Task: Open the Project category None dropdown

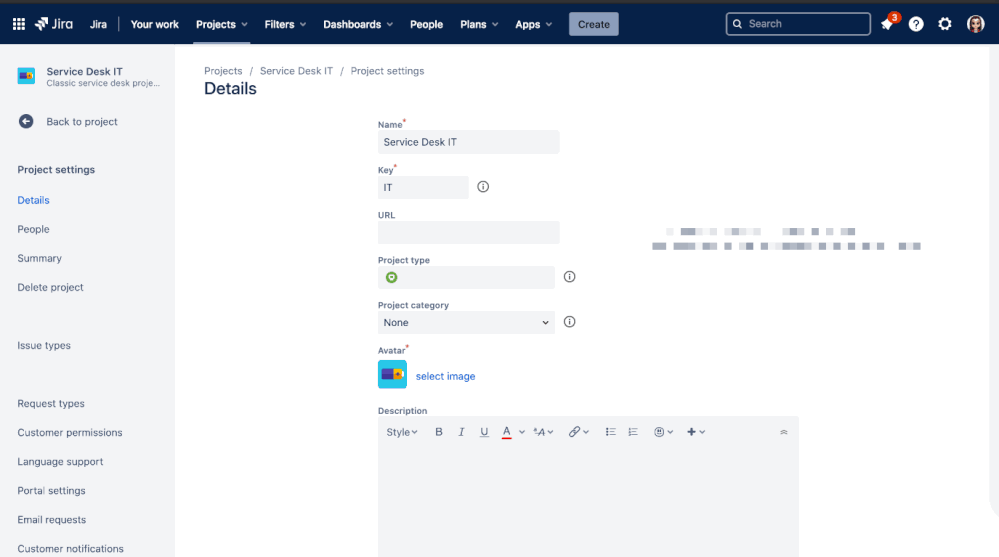Action: [466, 322]
